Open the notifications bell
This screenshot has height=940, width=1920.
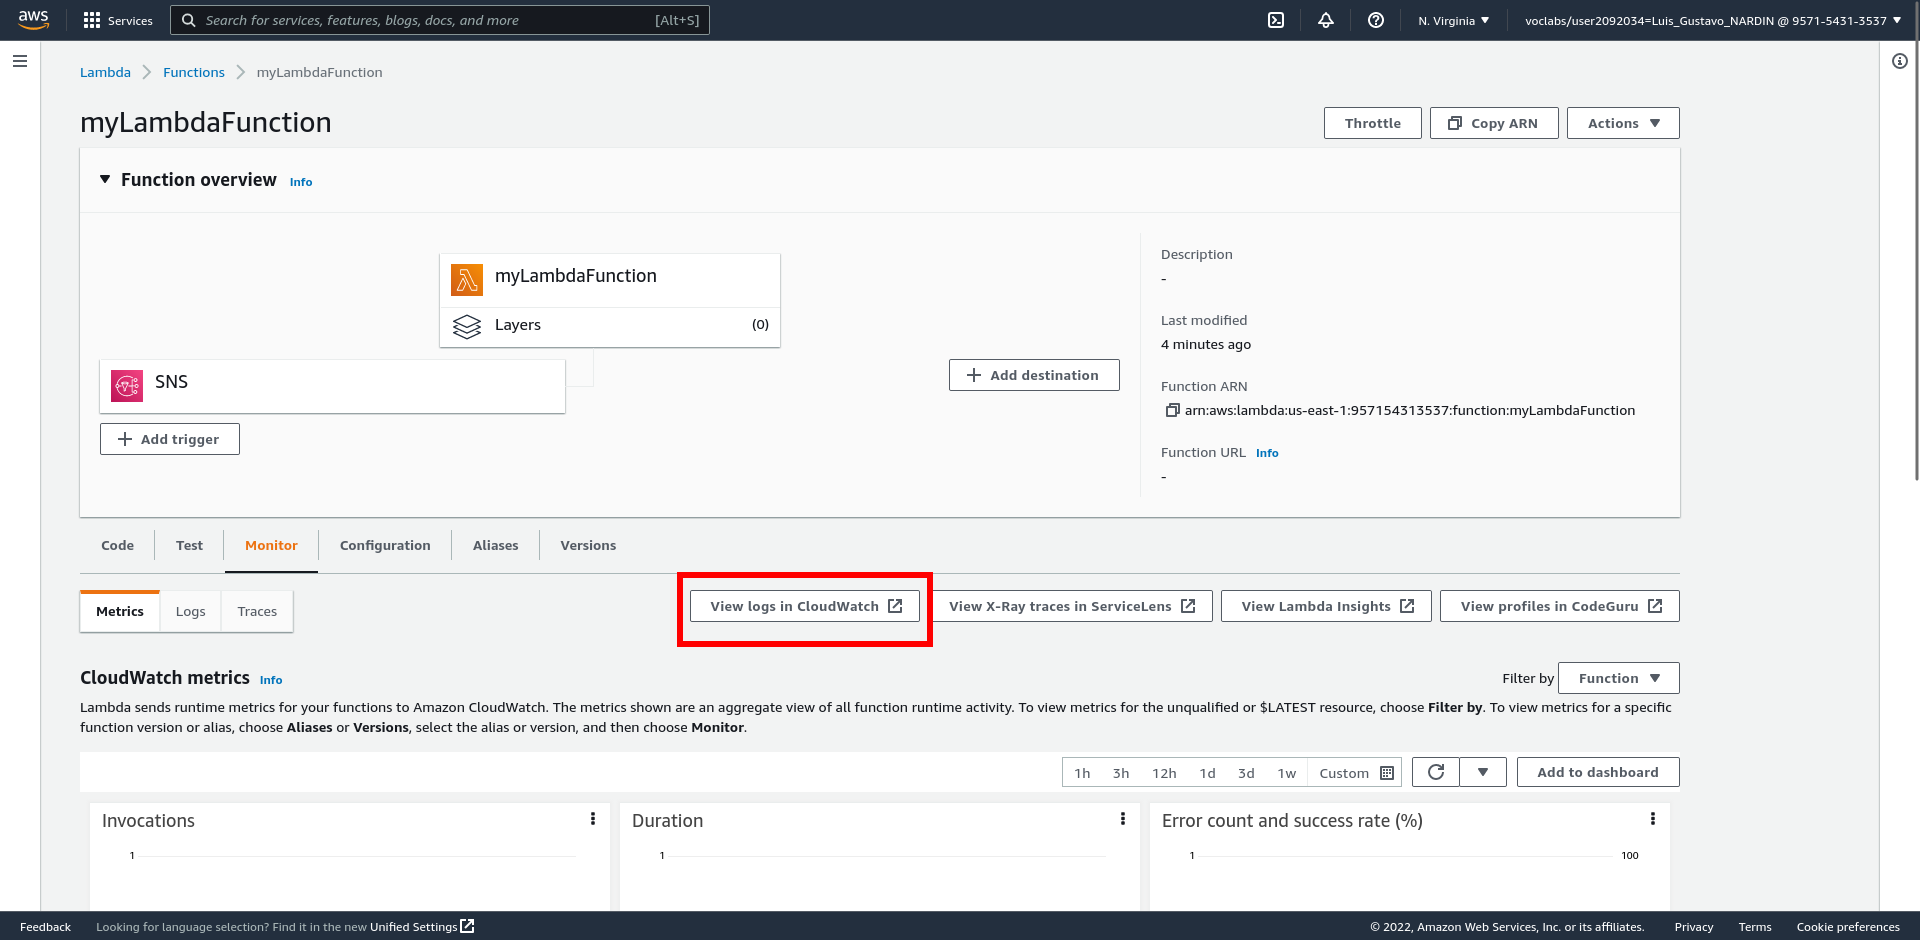point(1326,20)
